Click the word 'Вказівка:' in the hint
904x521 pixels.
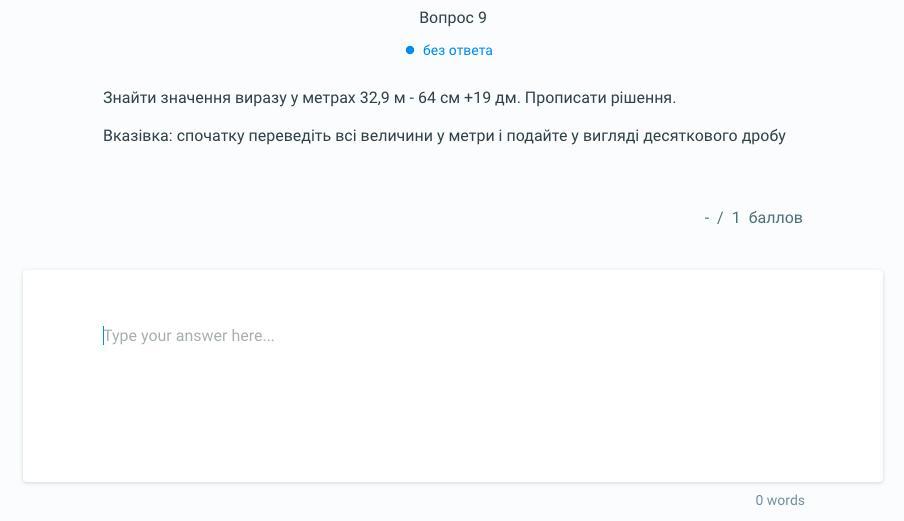point(138,136)
